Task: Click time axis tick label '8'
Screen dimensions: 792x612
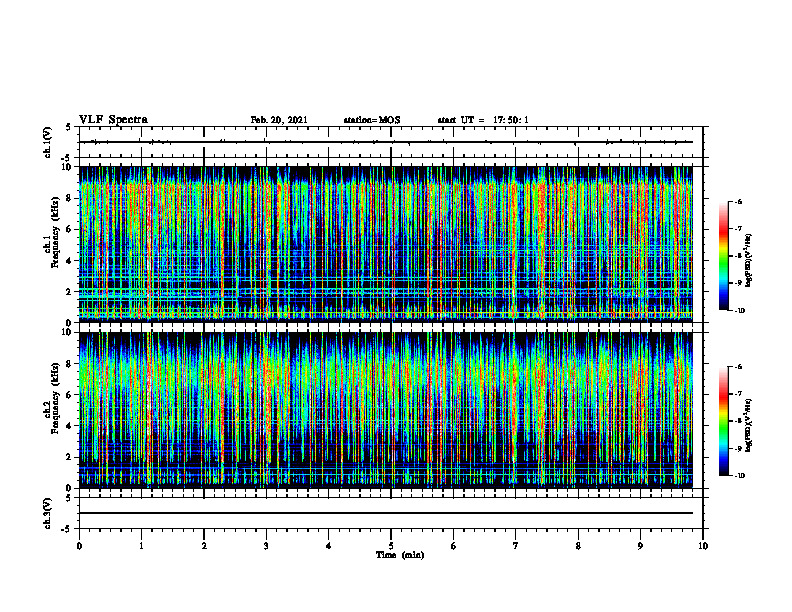Action: coord(578,546)
